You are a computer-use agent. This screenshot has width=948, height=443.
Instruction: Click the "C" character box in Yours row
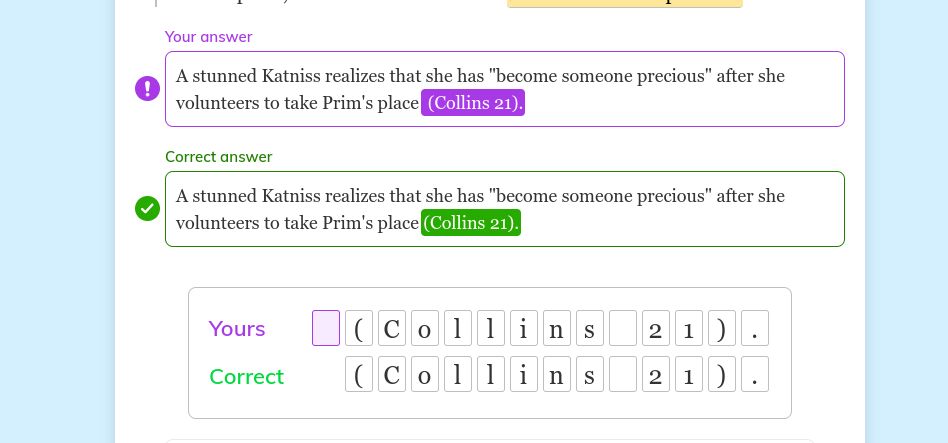pos(392,328)
